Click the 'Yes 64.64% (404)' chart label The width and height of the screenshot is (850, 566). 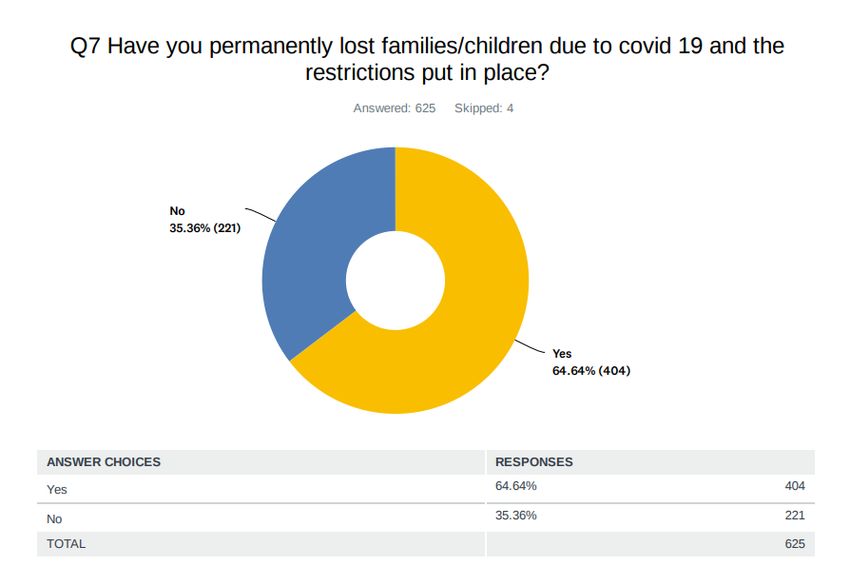(591, 362)
